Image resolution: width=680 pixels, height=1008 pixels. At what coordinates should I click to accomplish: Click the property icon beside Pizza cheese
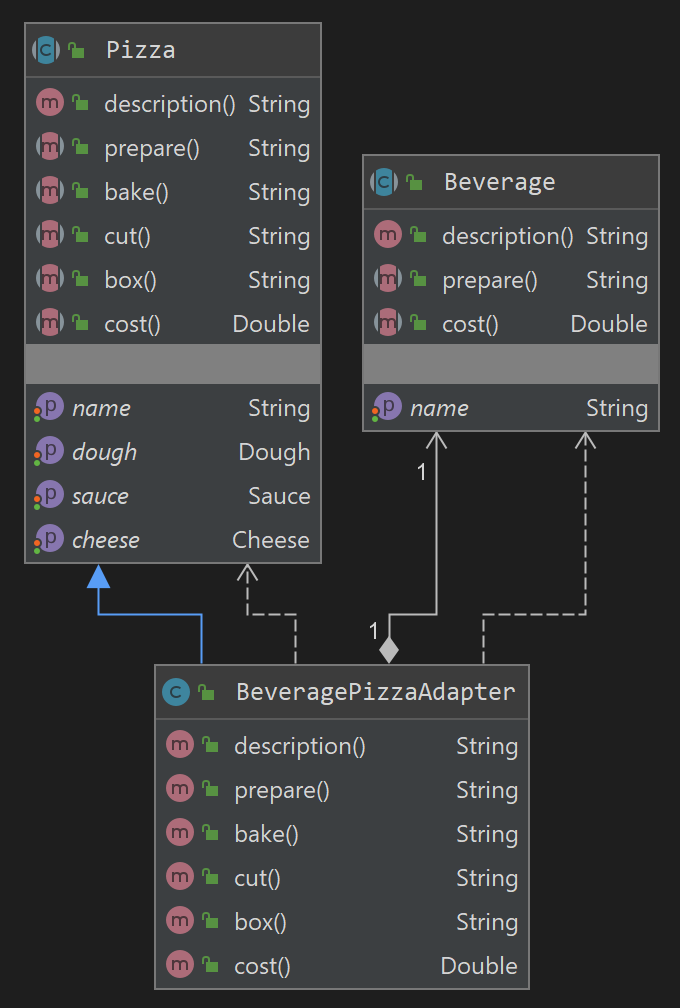point(49,540)
